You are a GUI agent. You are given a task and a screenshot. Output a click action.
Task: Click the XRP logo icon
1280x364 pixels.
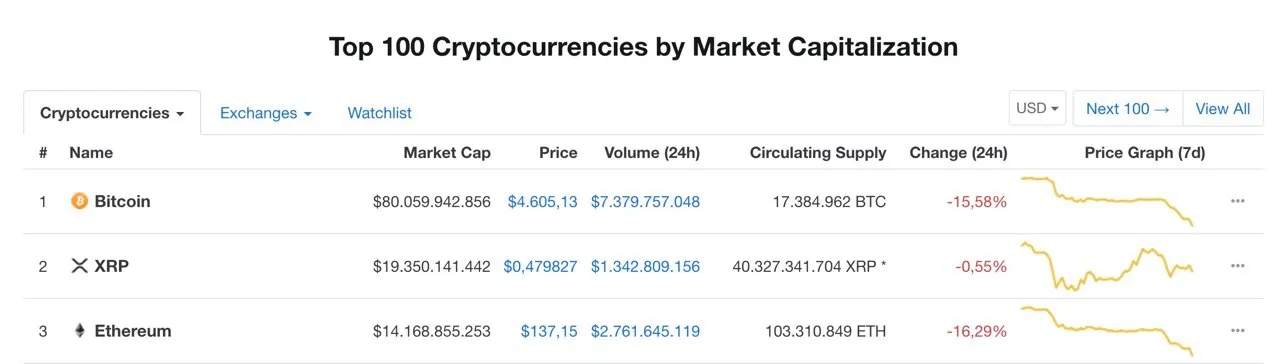coord(80,266)
